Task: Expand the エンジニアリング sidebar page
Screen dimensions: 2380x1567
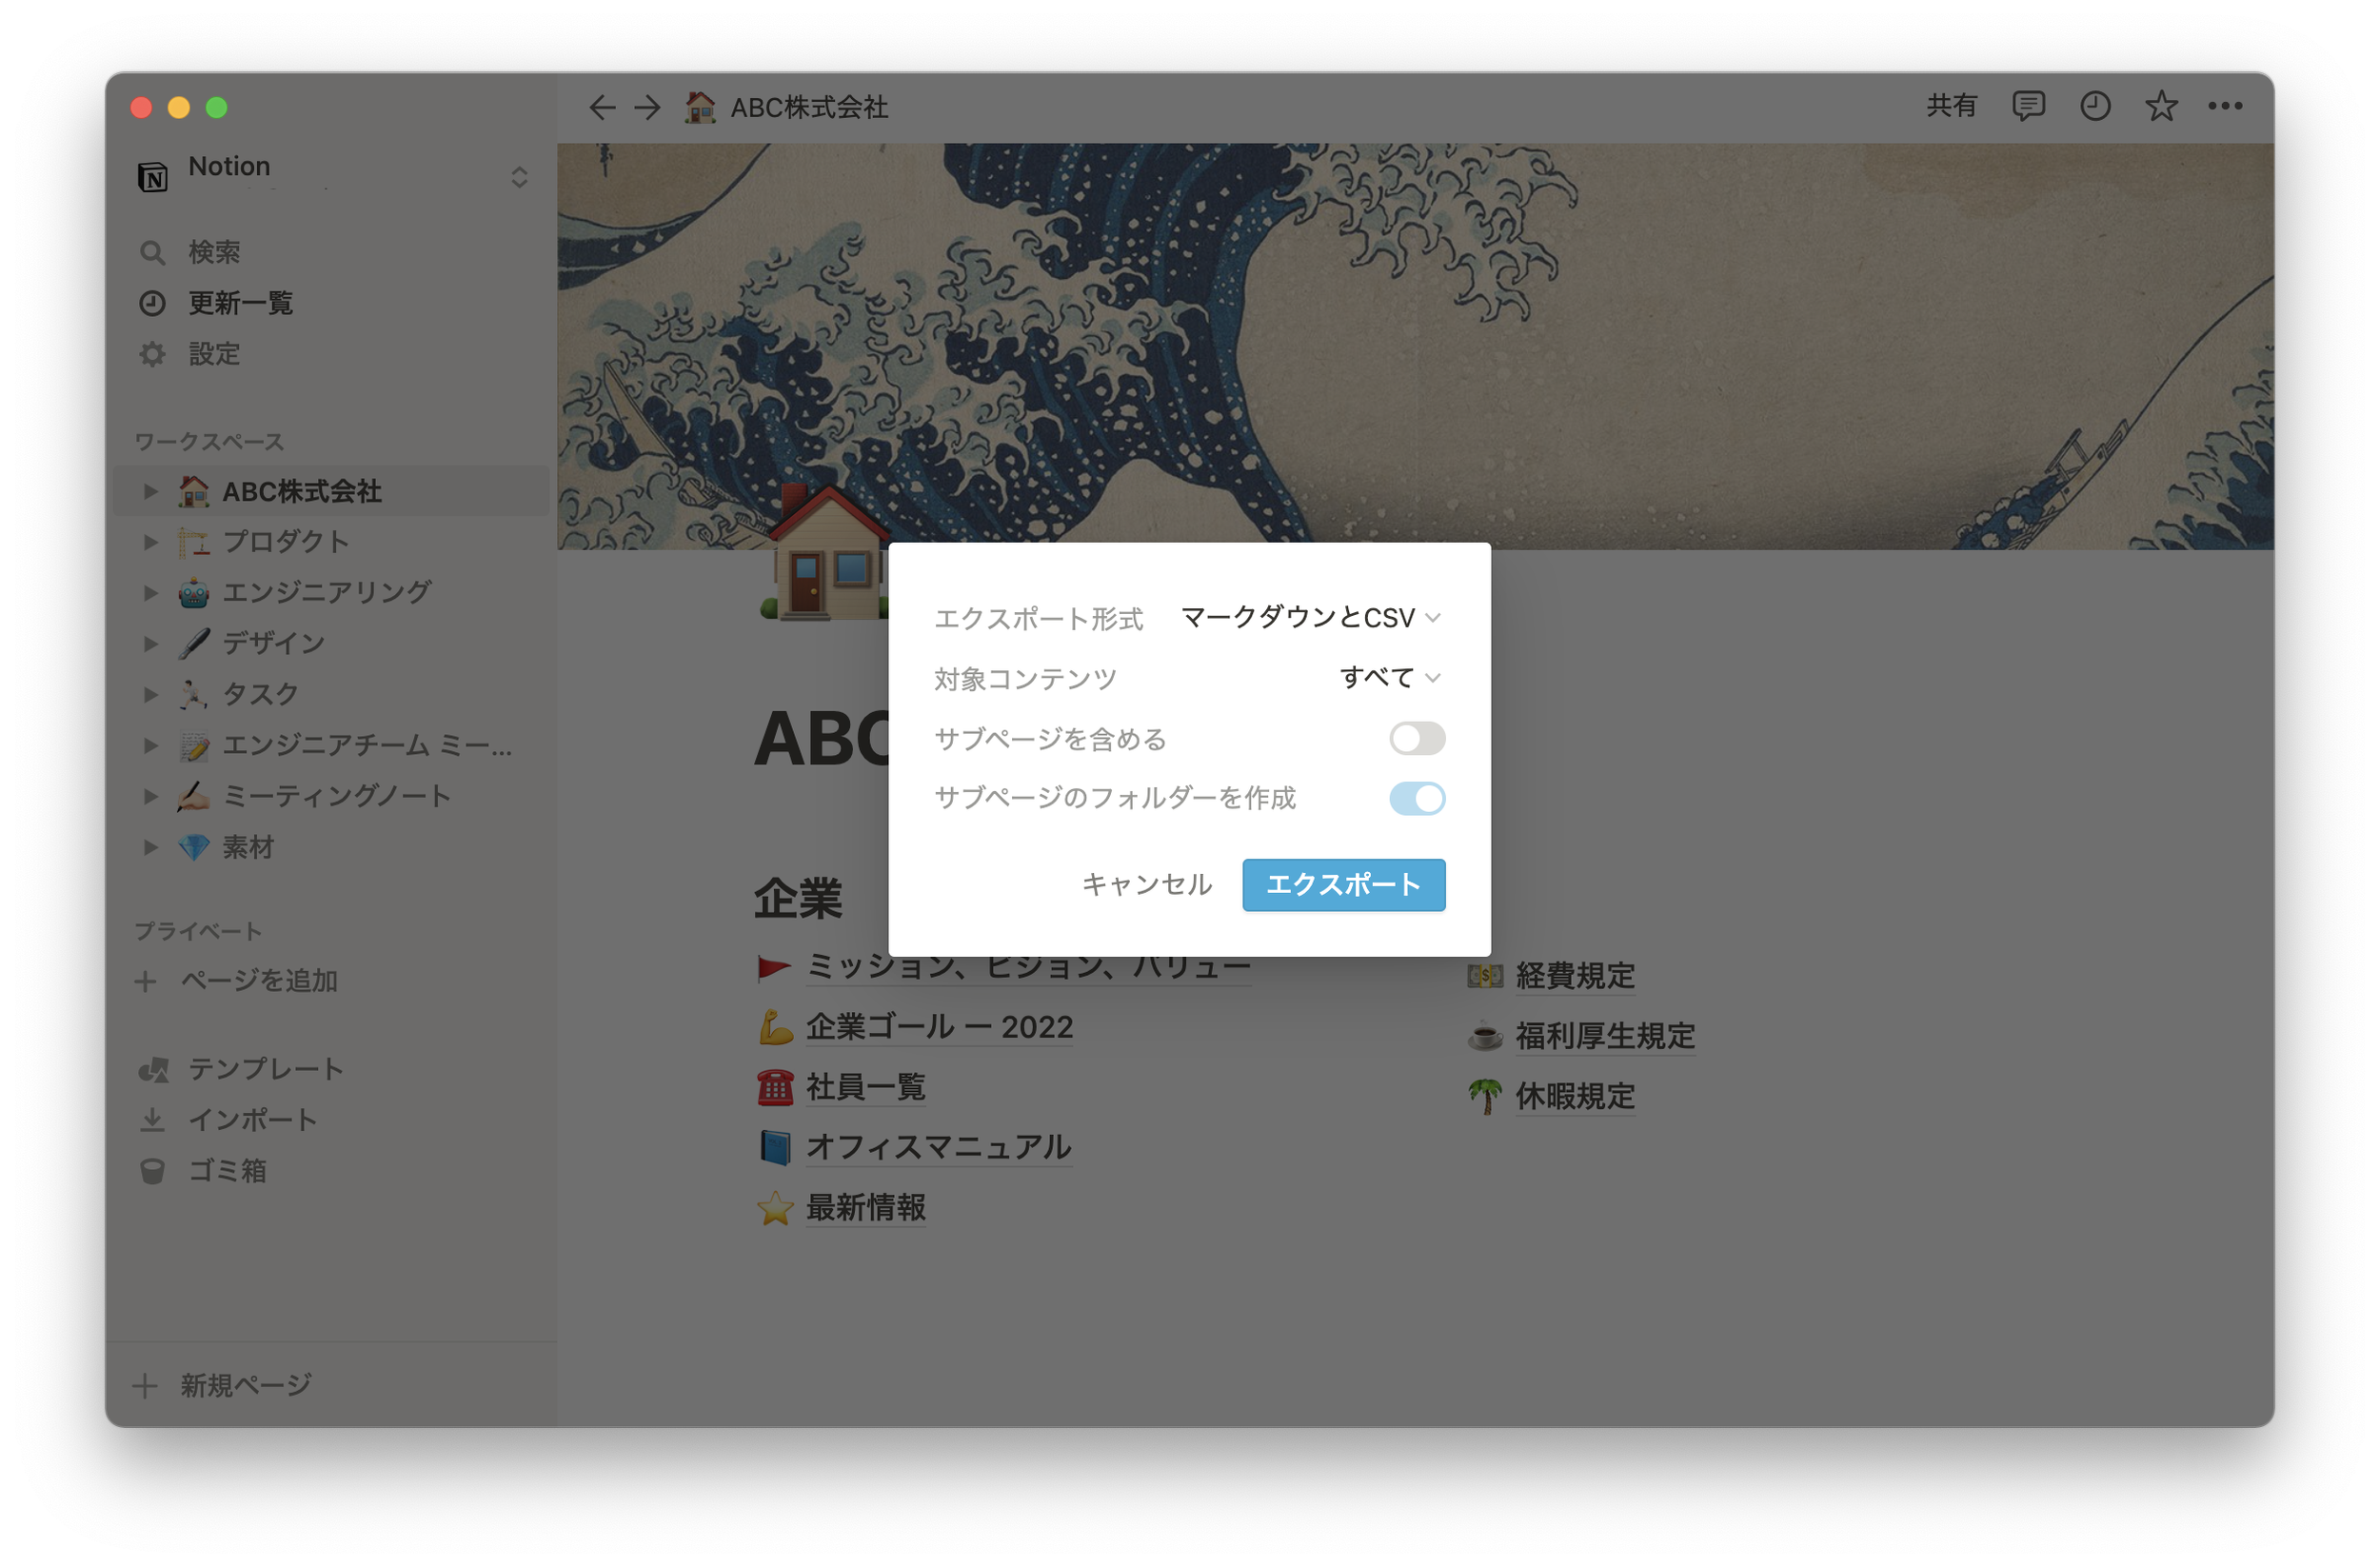Action: 150,592
